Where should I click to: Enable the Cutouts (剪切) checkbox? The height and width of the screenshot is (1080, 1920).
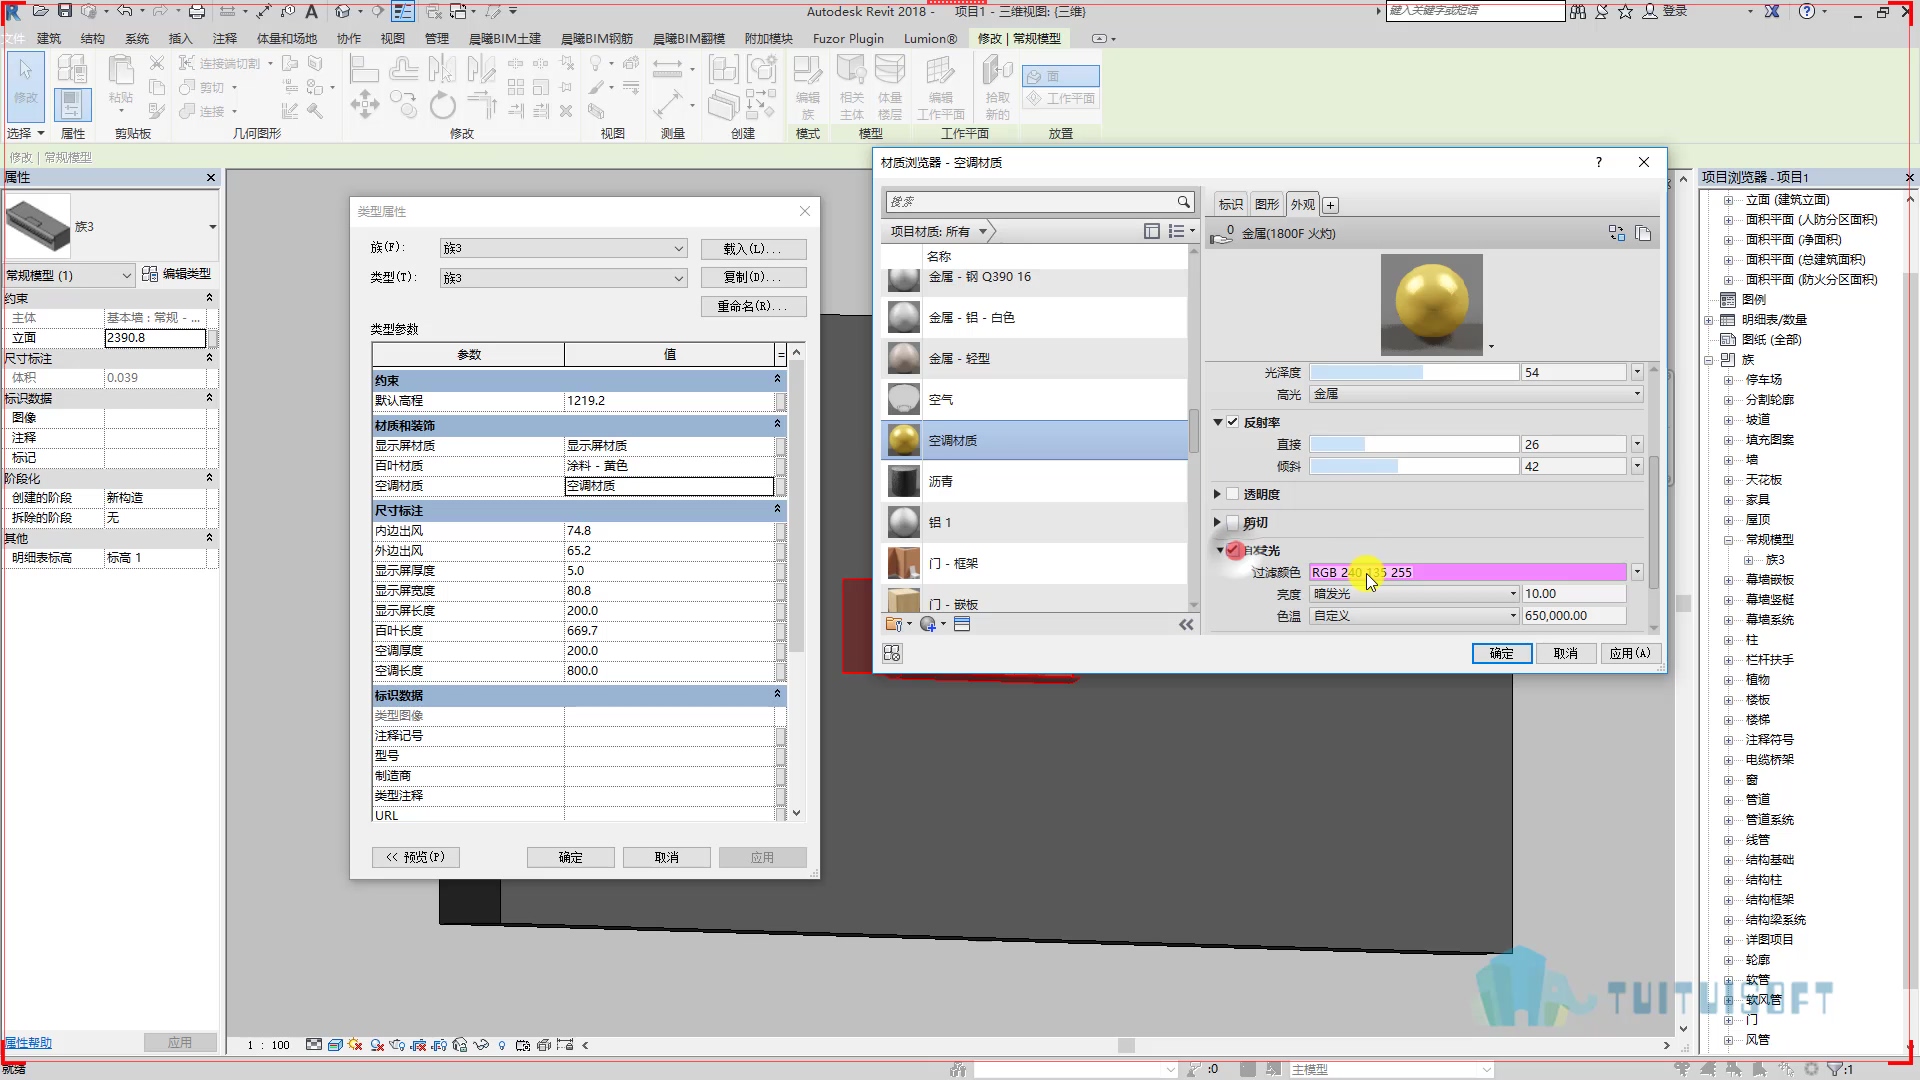[x=1233, y=522]
